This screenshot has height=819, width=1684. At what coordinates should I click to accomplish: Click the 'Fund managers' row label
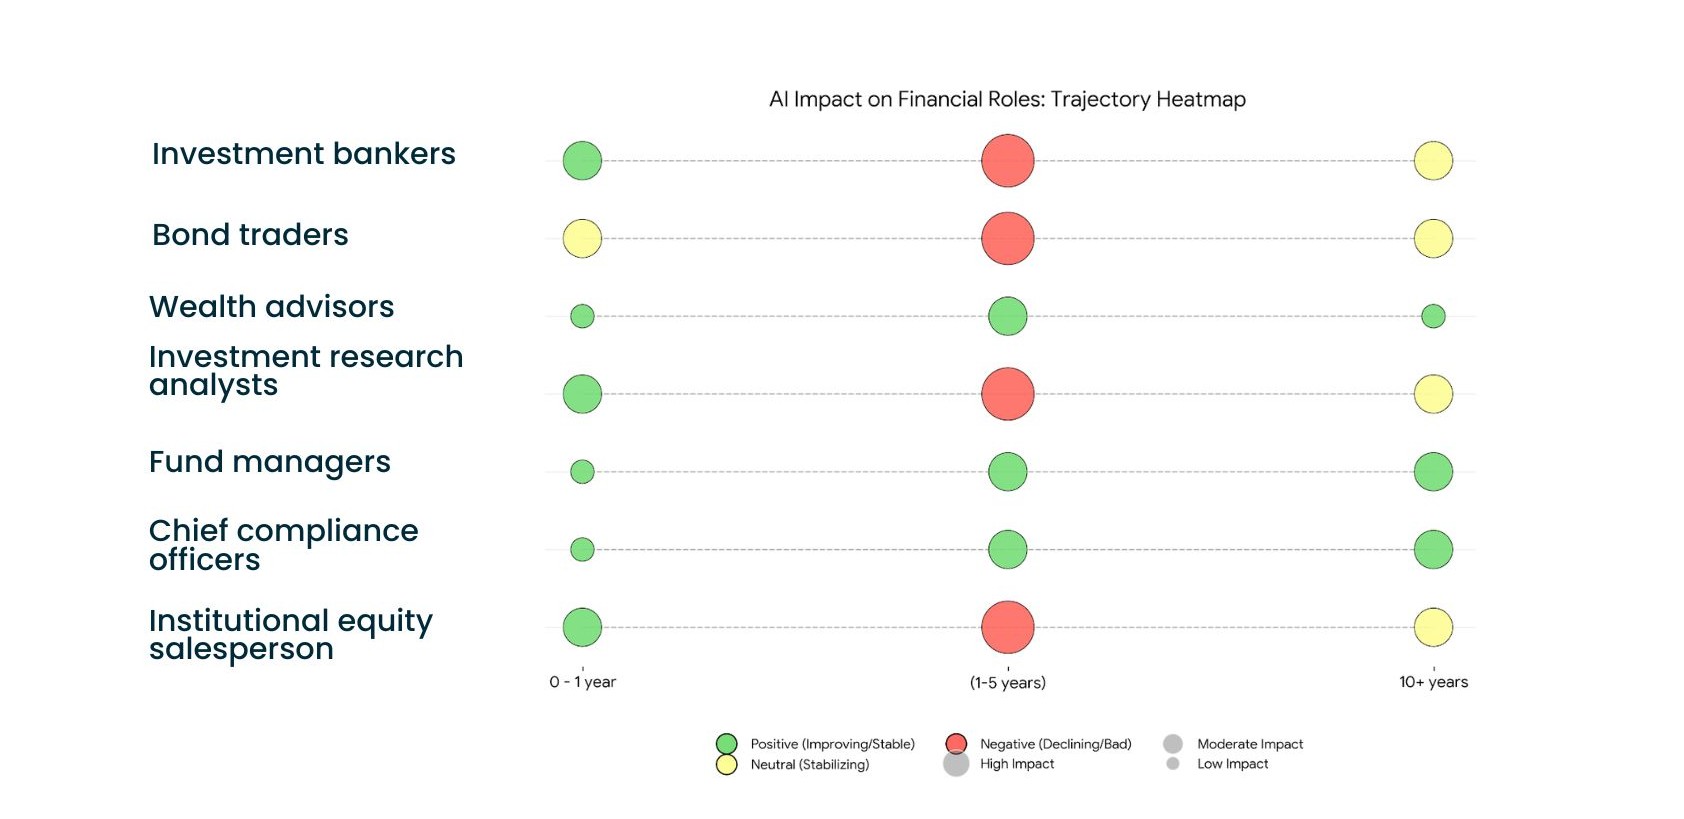pyautogui.click(x=270, y=462)
